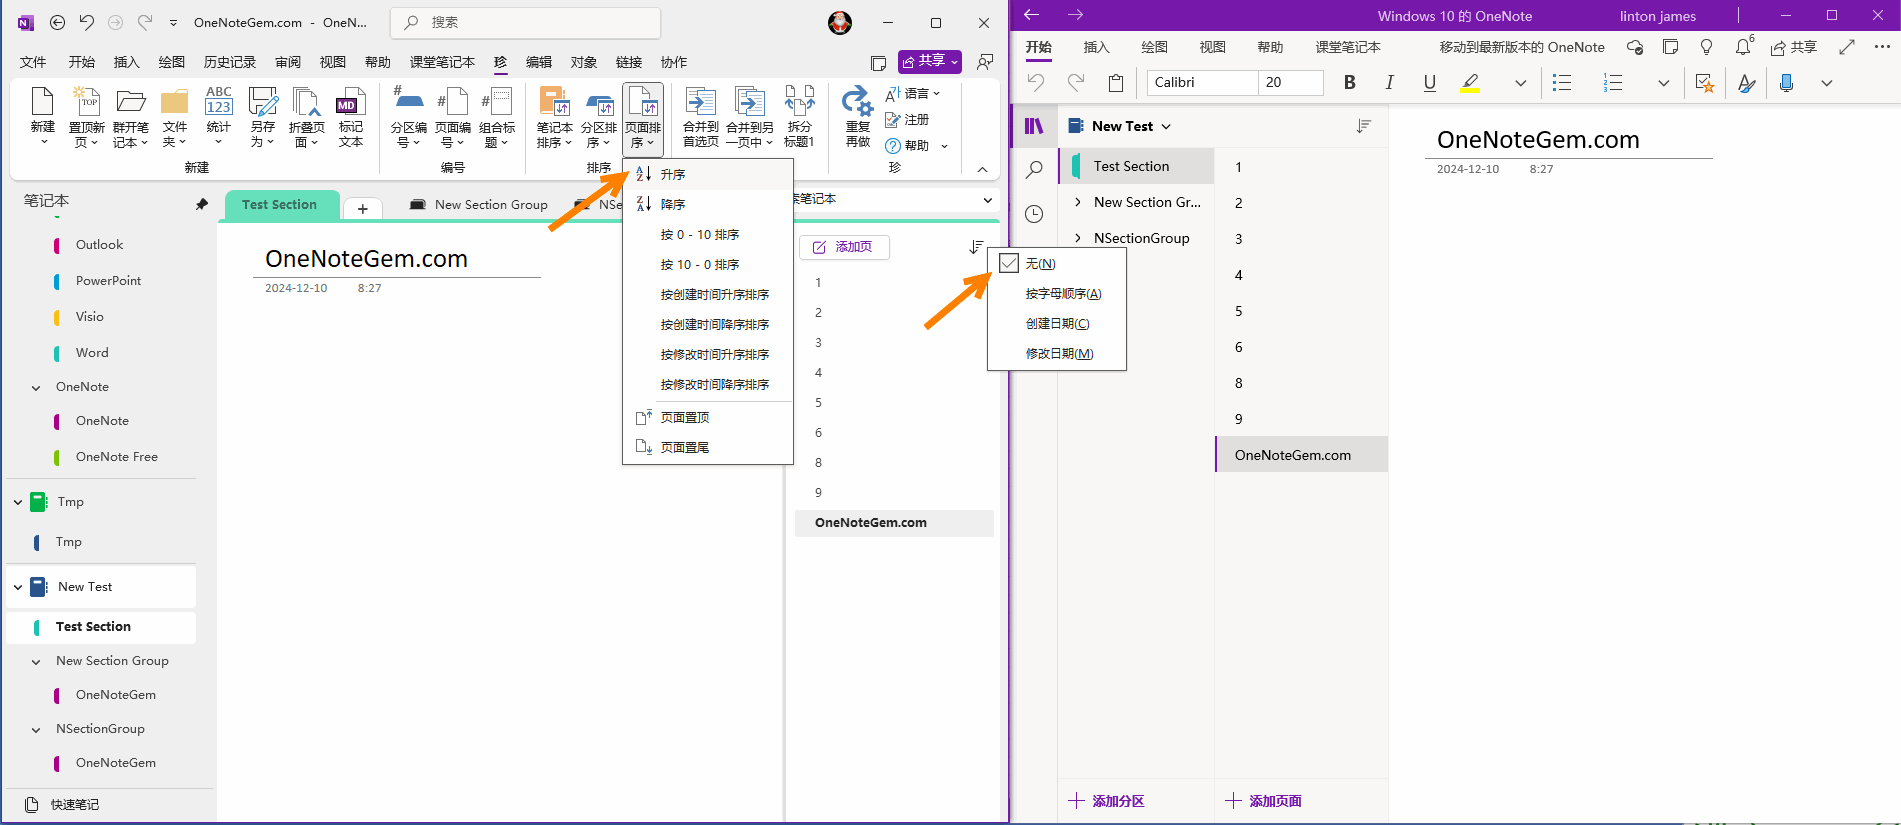Expand New Section Gr... in Windows 10 OneNote
The width and height of the screenshot is (1901, 825).
1078,202
